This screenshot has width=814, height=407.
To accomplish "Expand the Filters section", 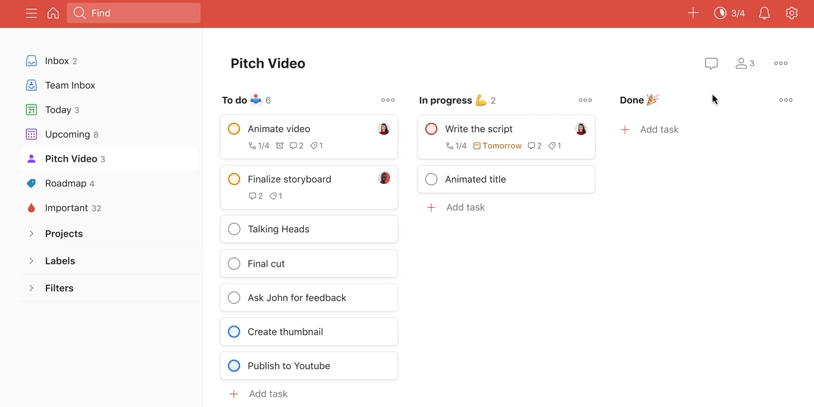I will (x=31, y=288).
